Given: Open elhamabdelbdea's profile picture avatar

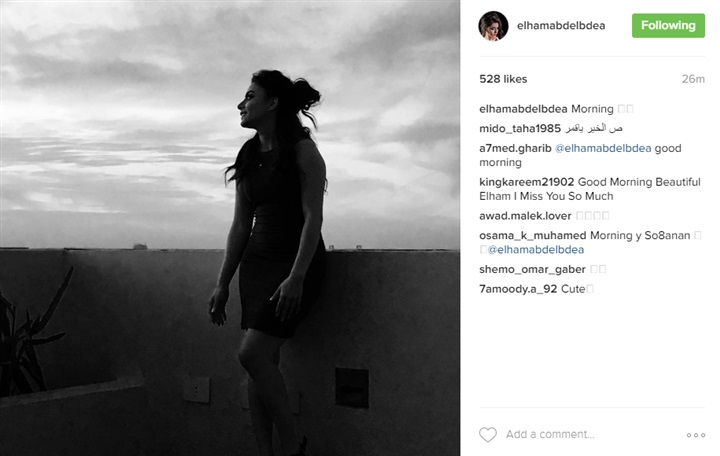Looking at the screenshot, I should tap(493, 26).
